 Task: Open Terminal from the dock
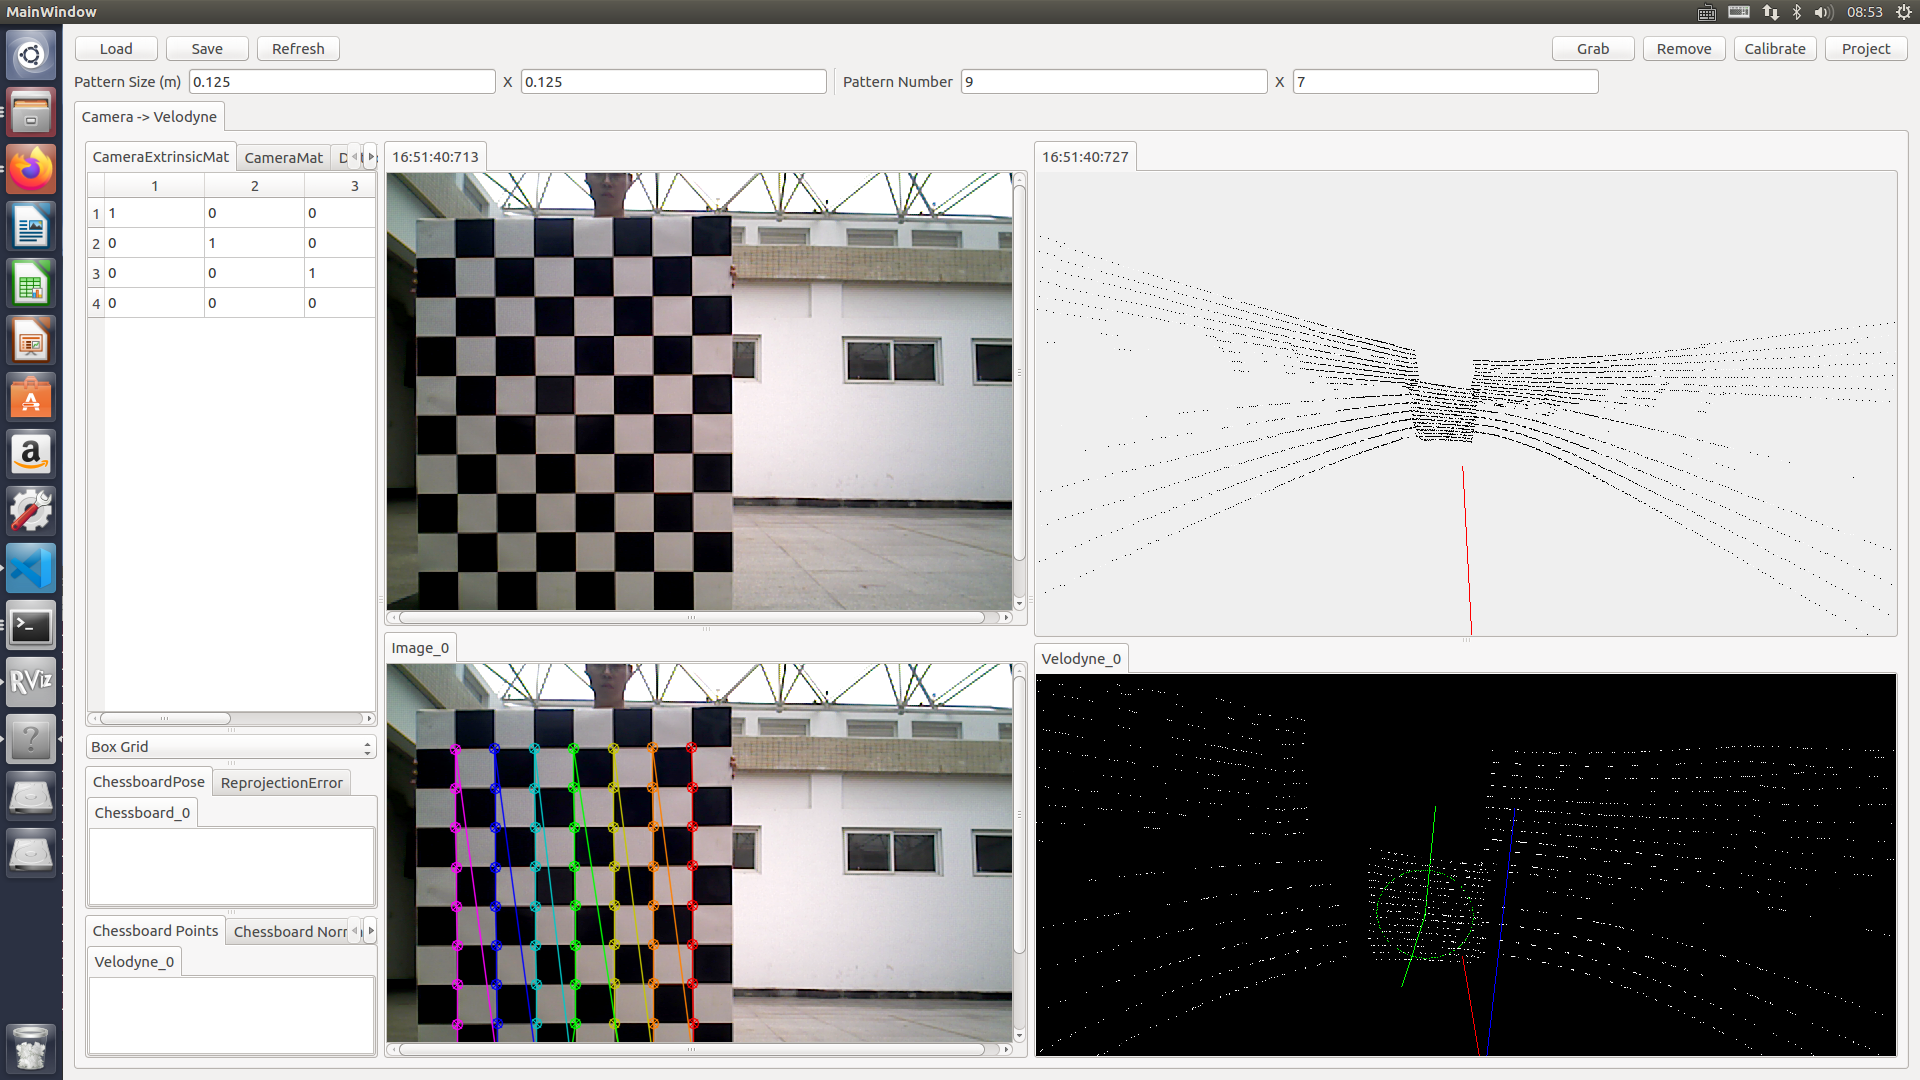(x=31, y=626)
